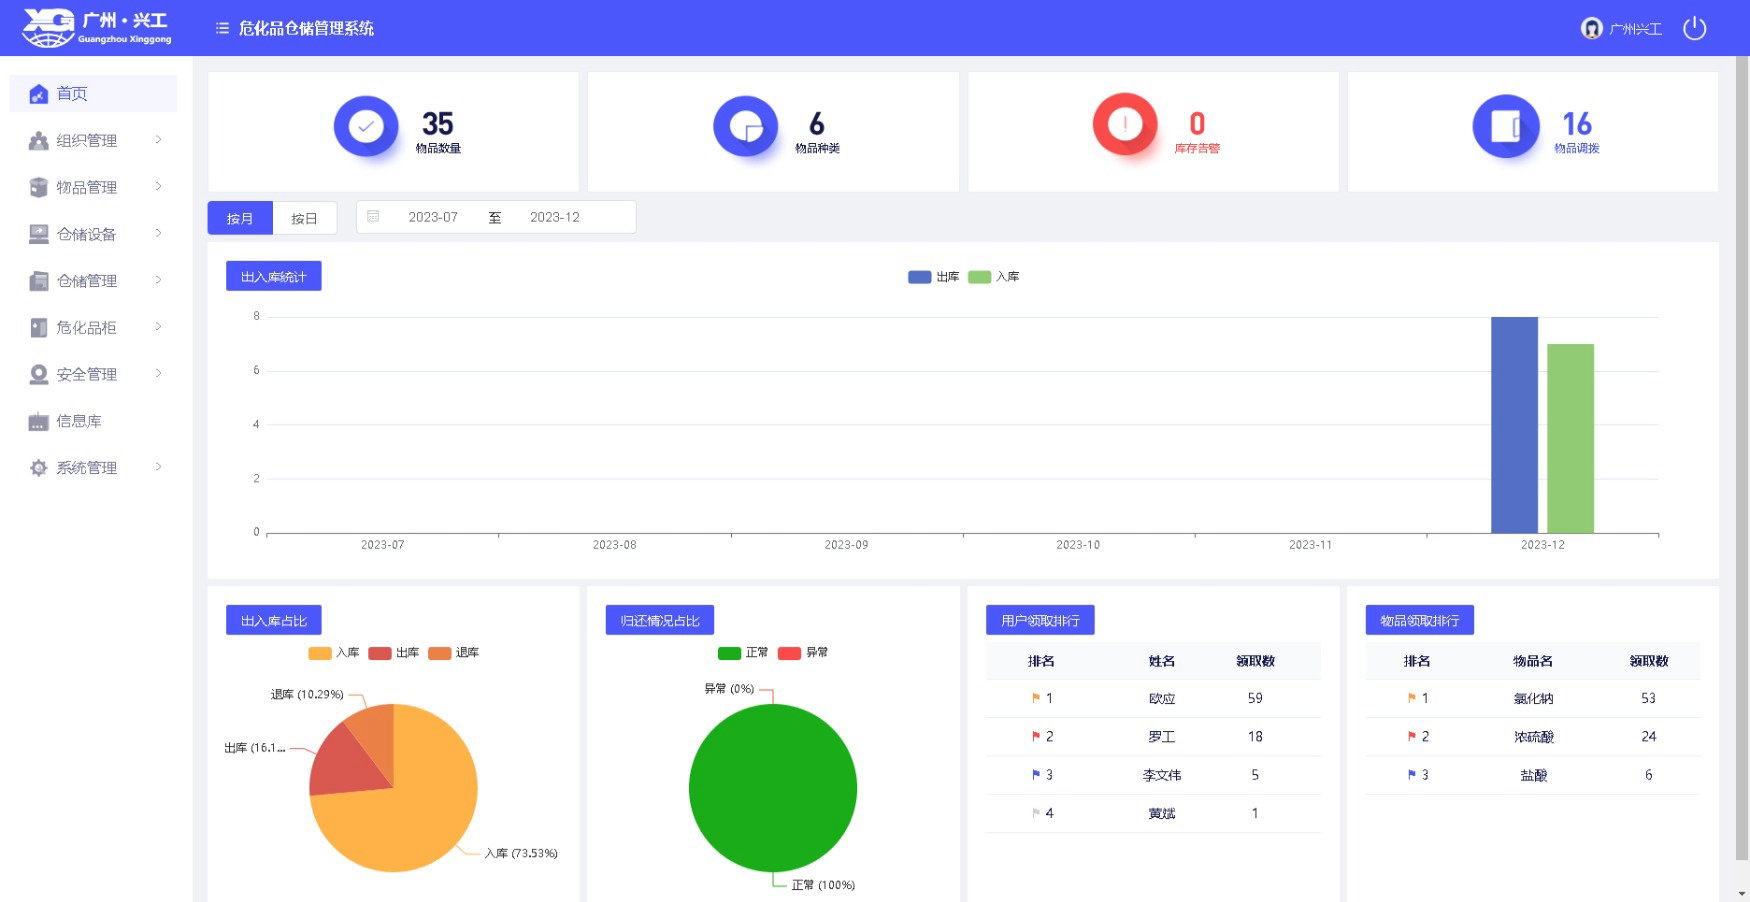Click the 退库 orange legend swatch
This screenshot has width=1750, height=902.
[439, 653]
